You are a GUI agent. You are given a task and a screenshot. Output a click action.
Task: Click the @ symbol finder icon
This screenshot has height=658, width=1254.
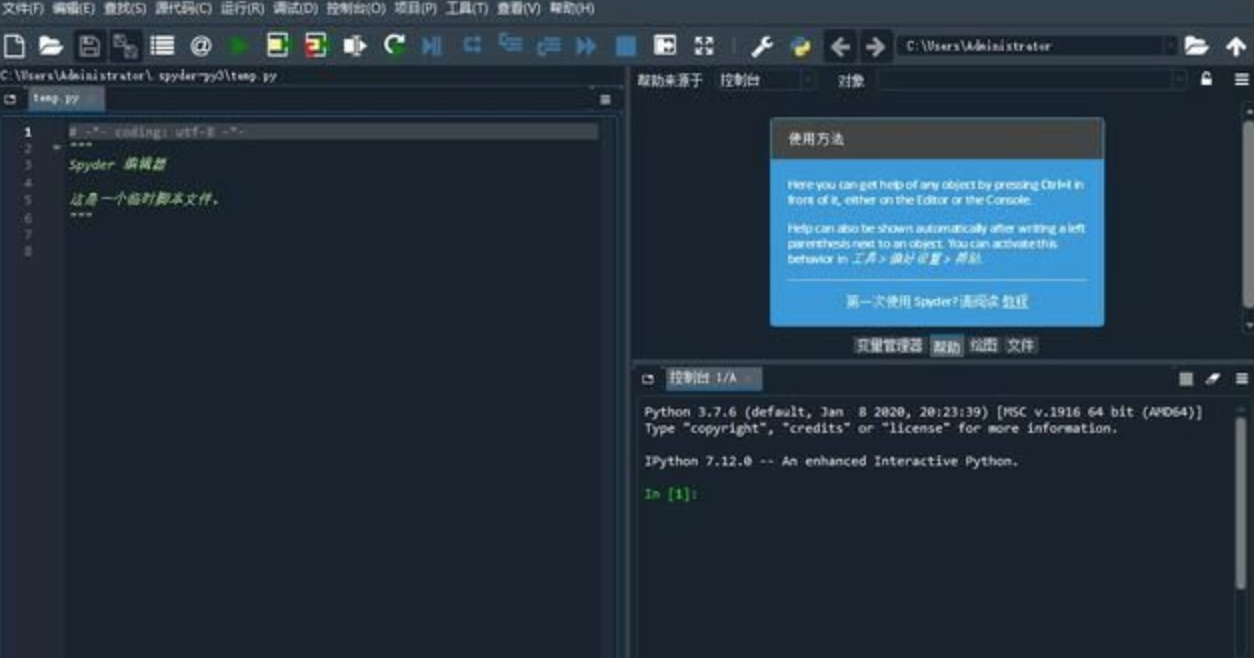[x=201, y=45]
